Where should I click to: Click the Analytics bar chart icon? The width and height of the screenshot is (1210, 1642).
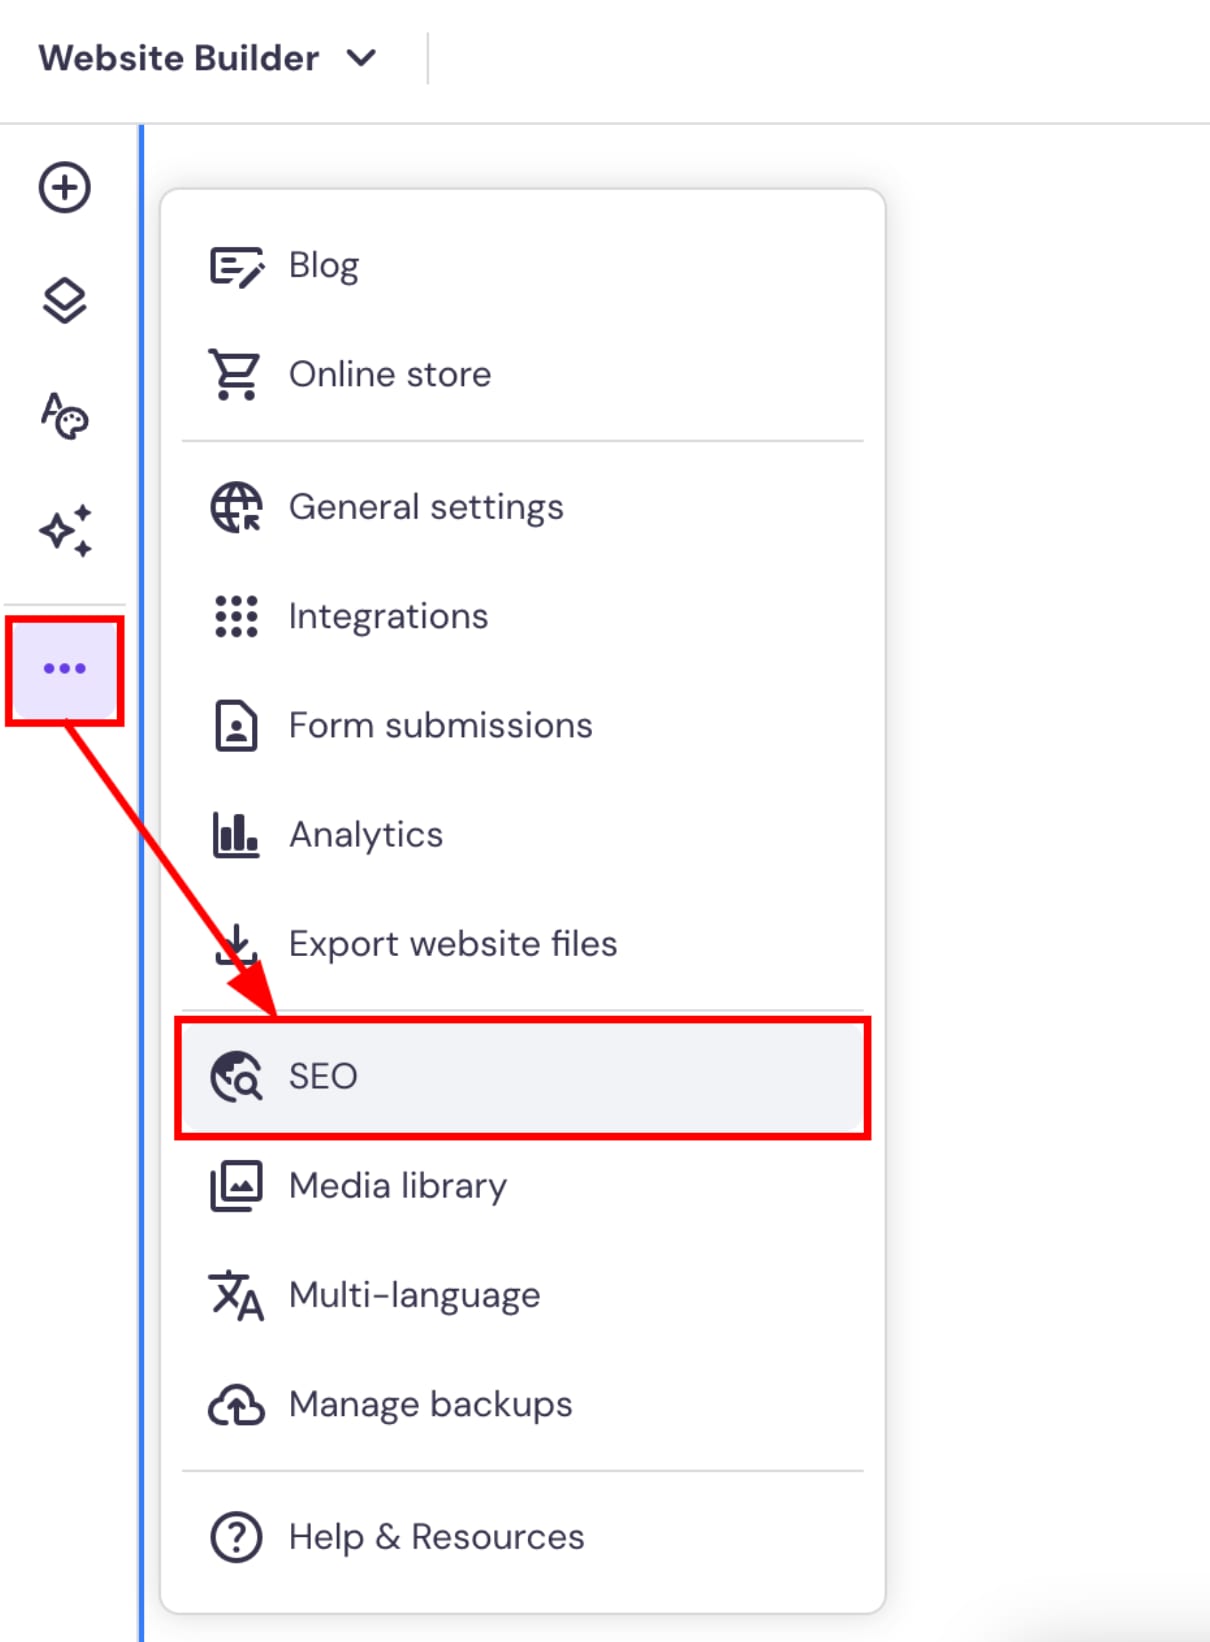pyautogui.click(x=236, y=835)
